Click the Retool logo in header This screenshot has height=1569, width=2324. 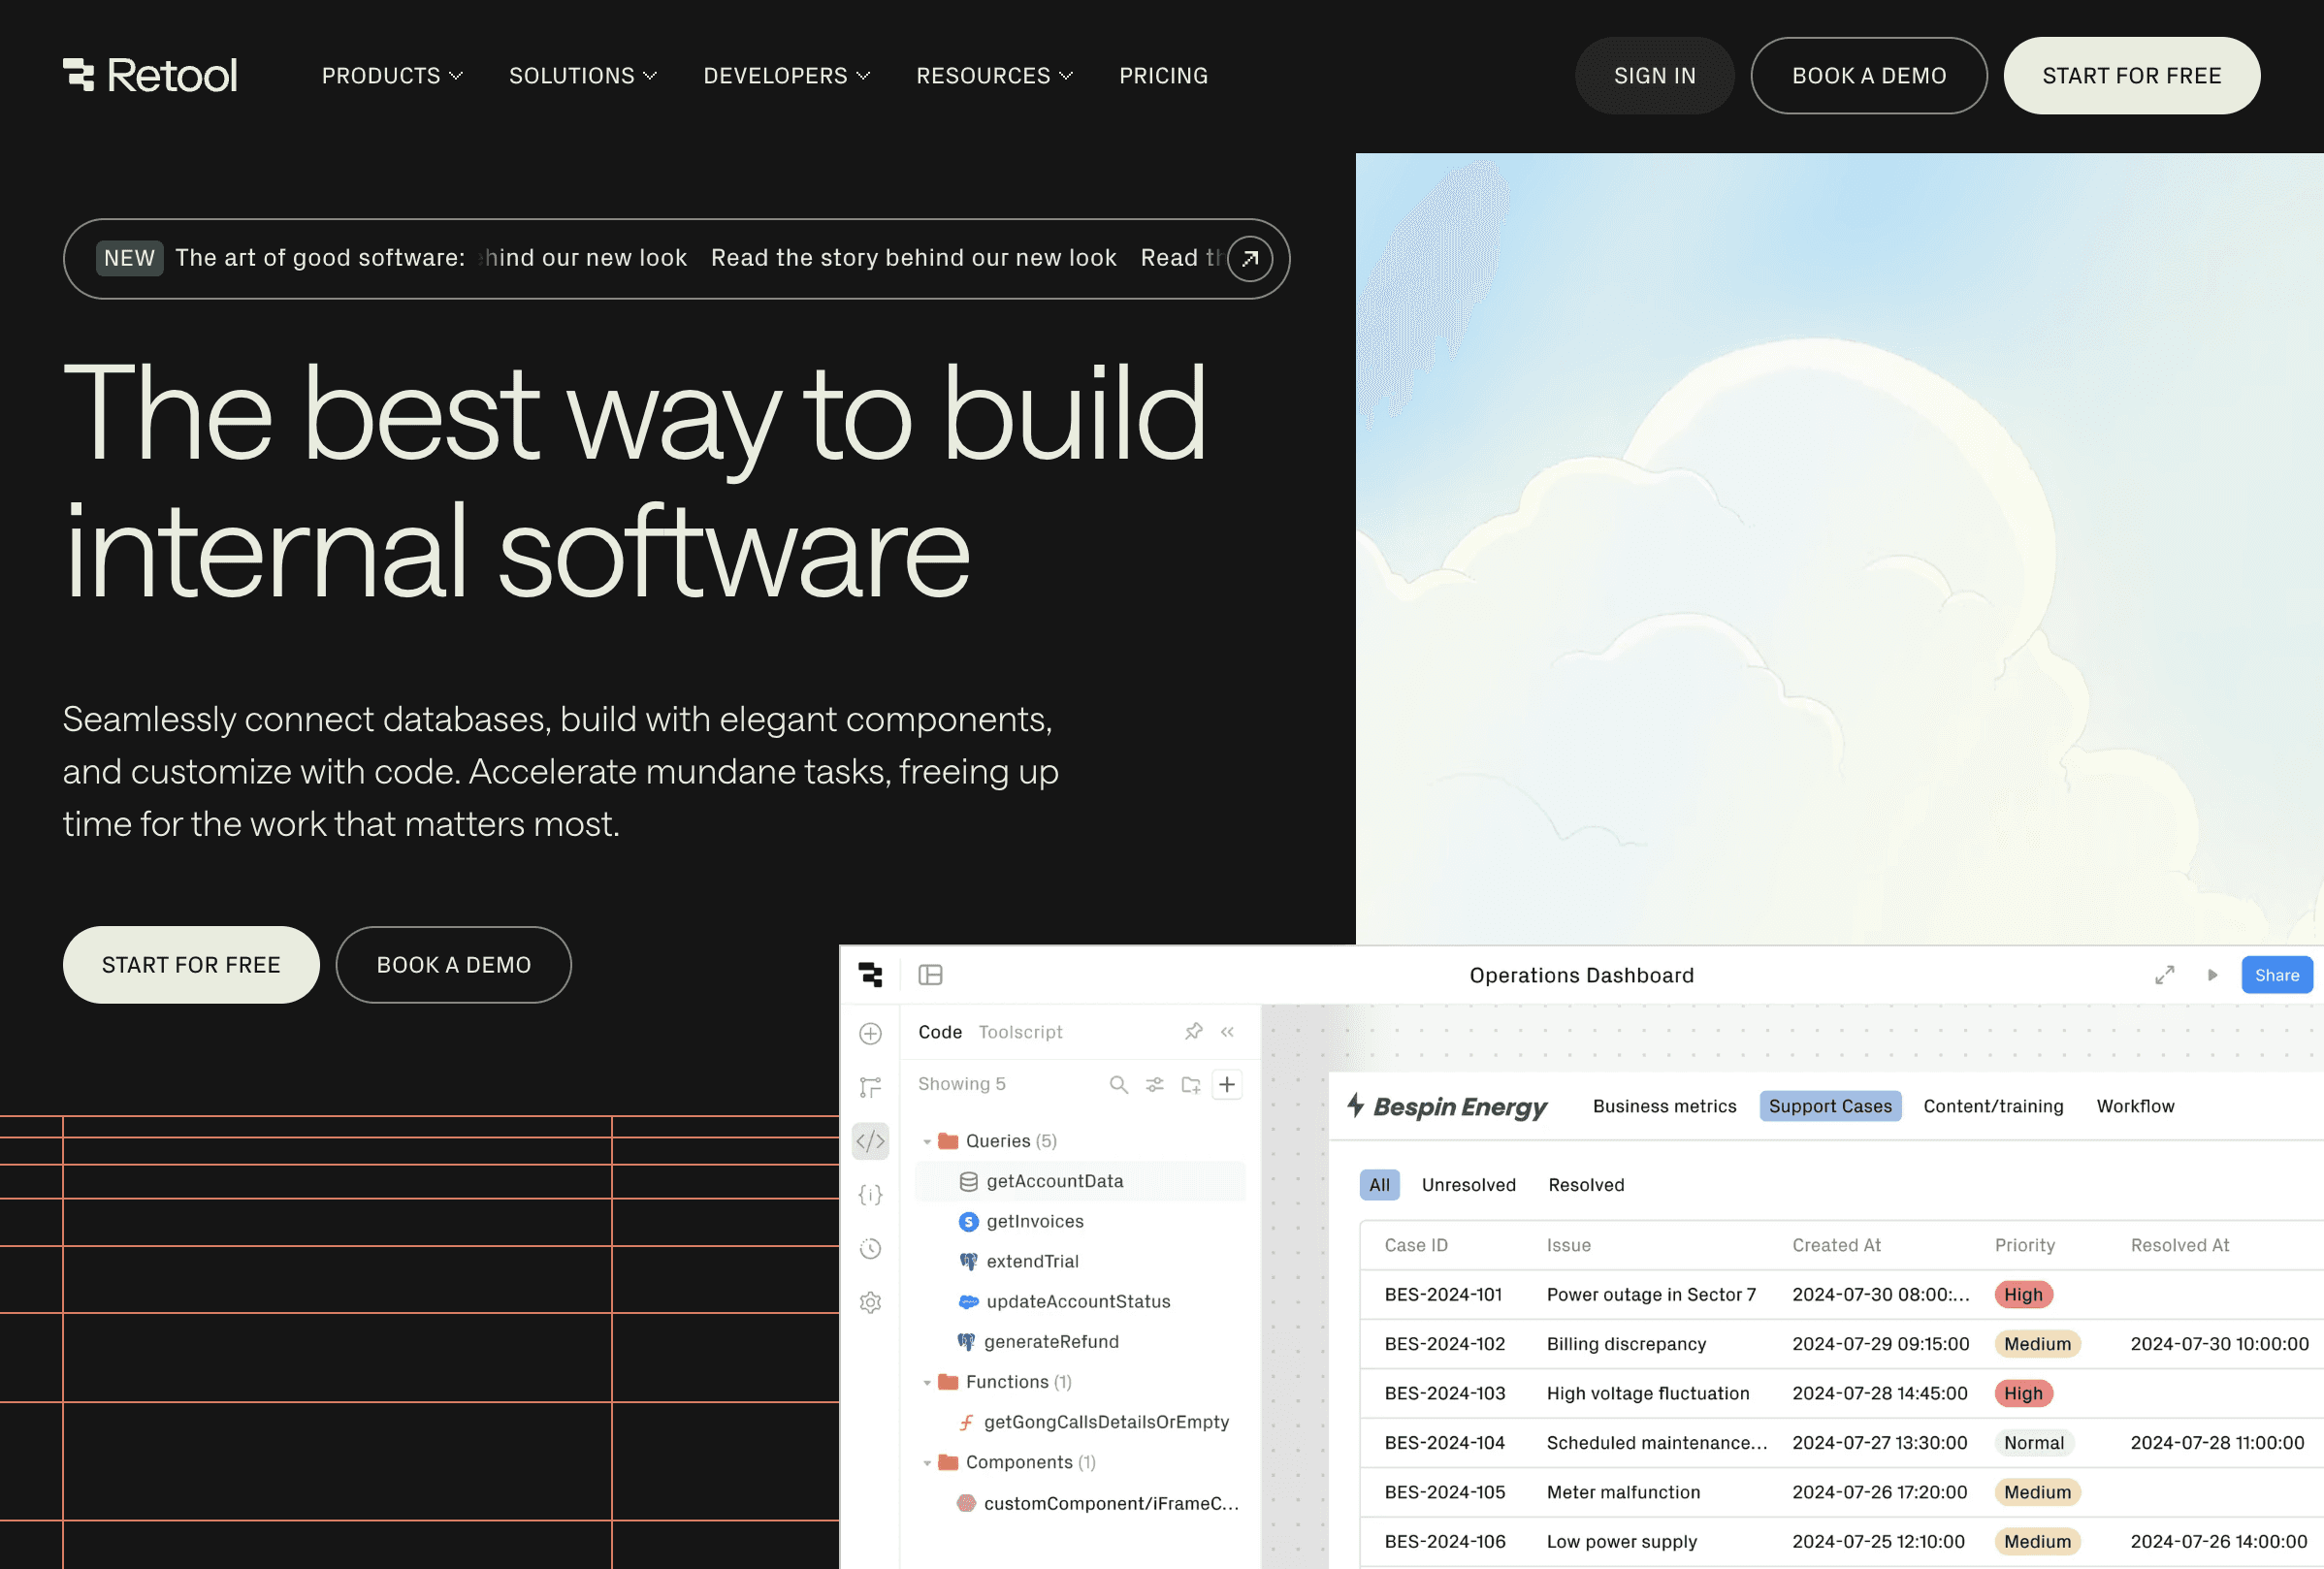[x=150, y=75]
